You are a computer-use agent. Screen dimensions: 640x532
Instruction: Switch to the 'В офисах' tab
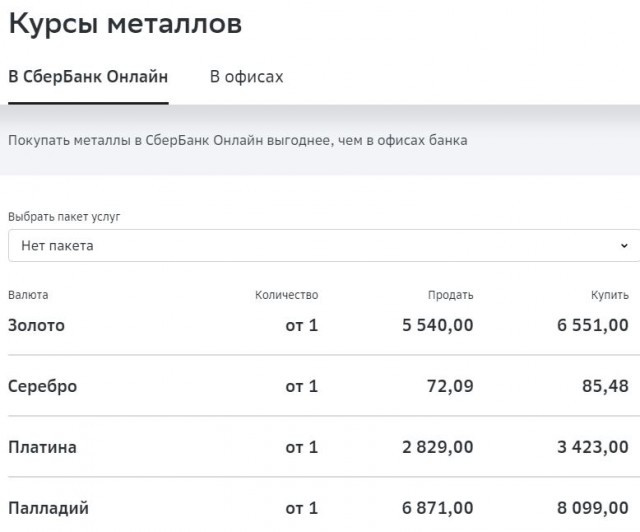click(x=247, y=77)
